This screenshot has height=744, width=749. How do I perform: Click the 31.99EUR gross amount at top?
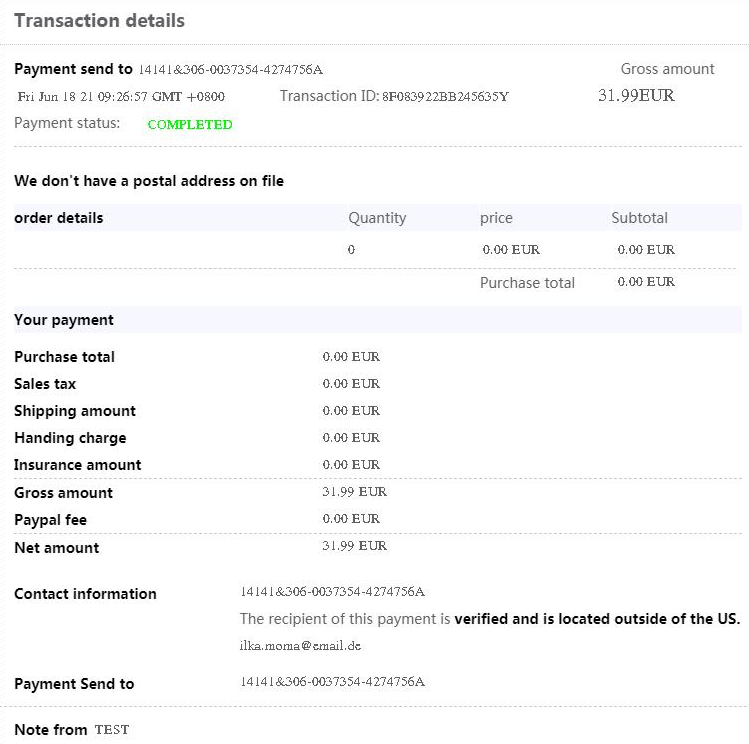point(636,96)
